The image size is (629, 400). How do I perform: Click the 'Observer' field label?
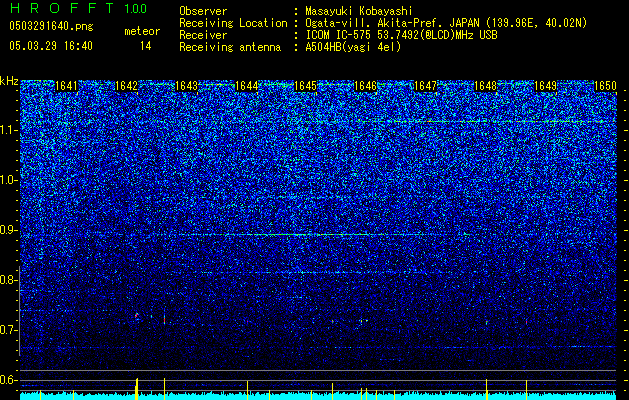(x=203, y=11)
